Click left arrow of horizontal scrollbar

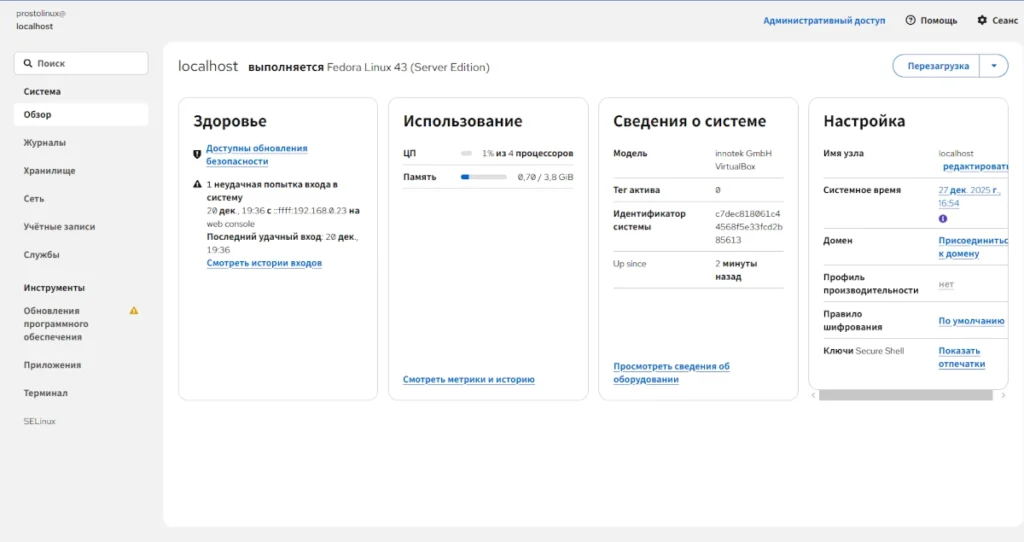(813, 395)
